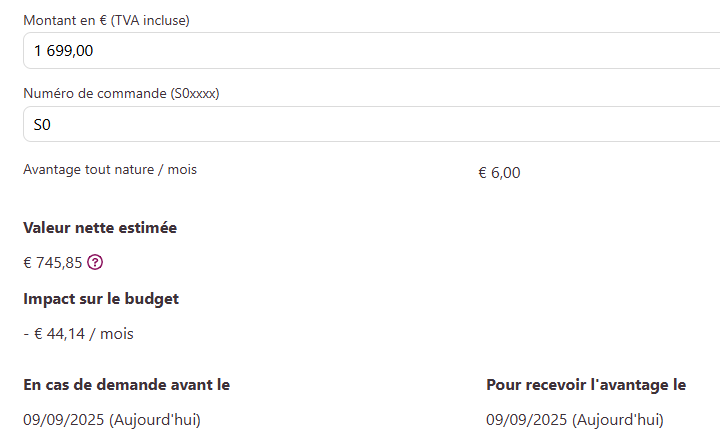Click the help icon beside € 745,85

[95, 263]
